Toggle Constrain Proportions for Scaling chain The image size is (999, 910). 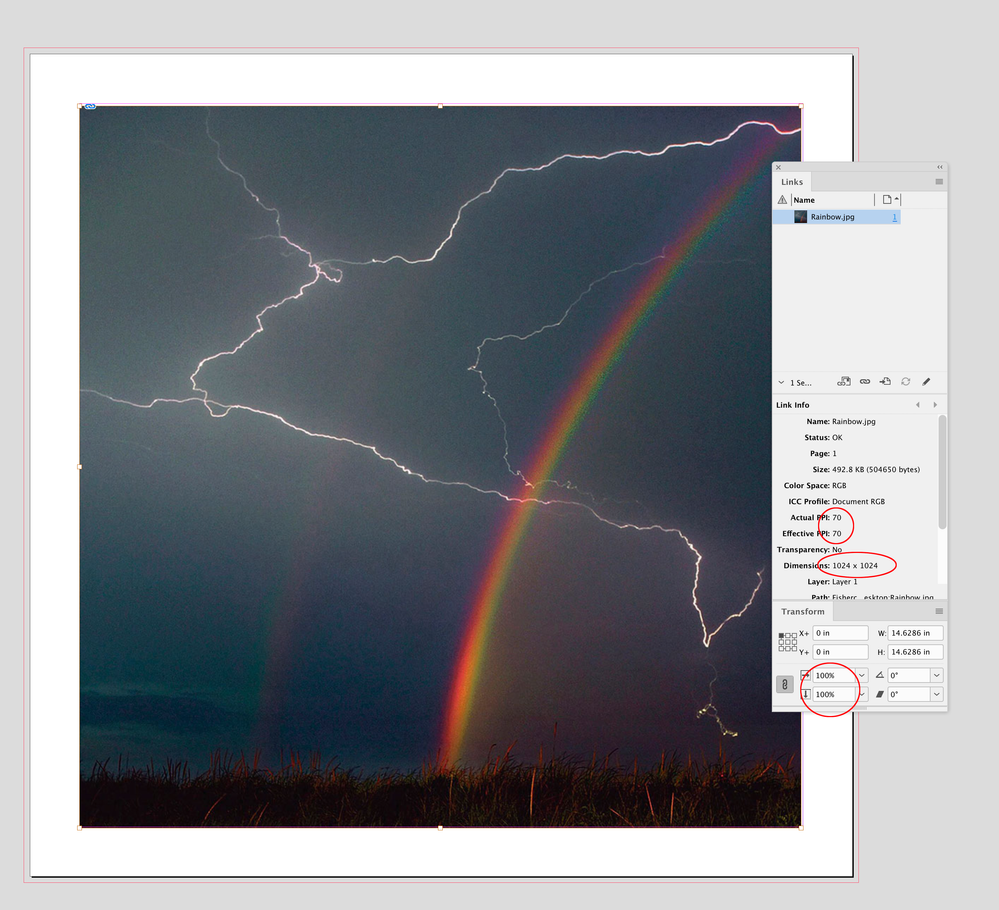pos(785,684)
